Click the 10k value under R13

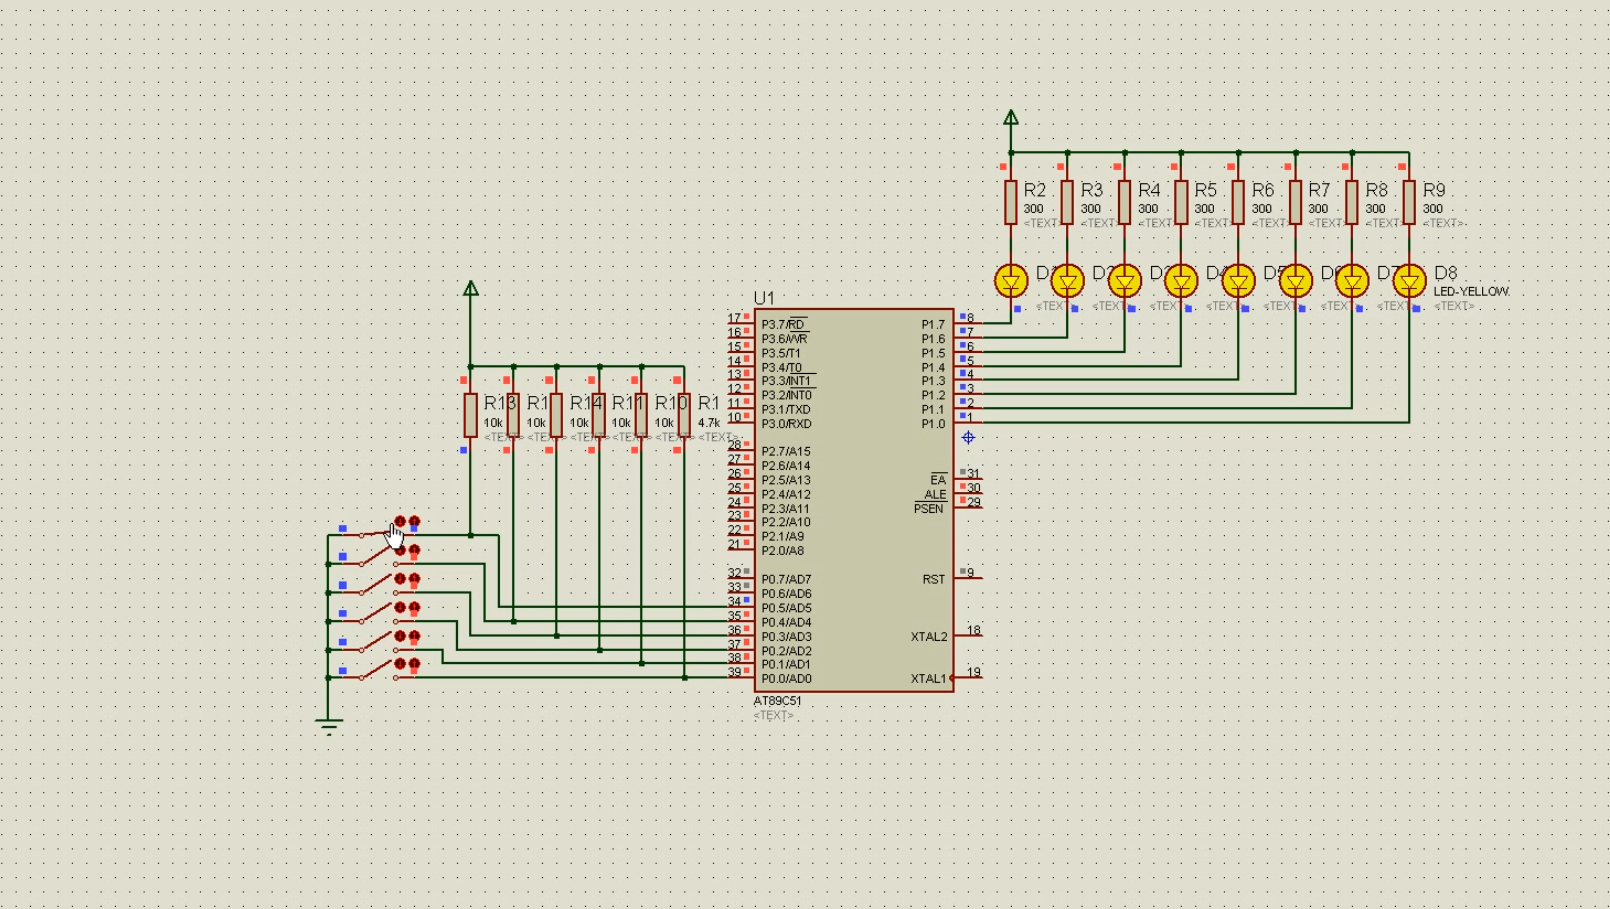(x=493, y=423)
